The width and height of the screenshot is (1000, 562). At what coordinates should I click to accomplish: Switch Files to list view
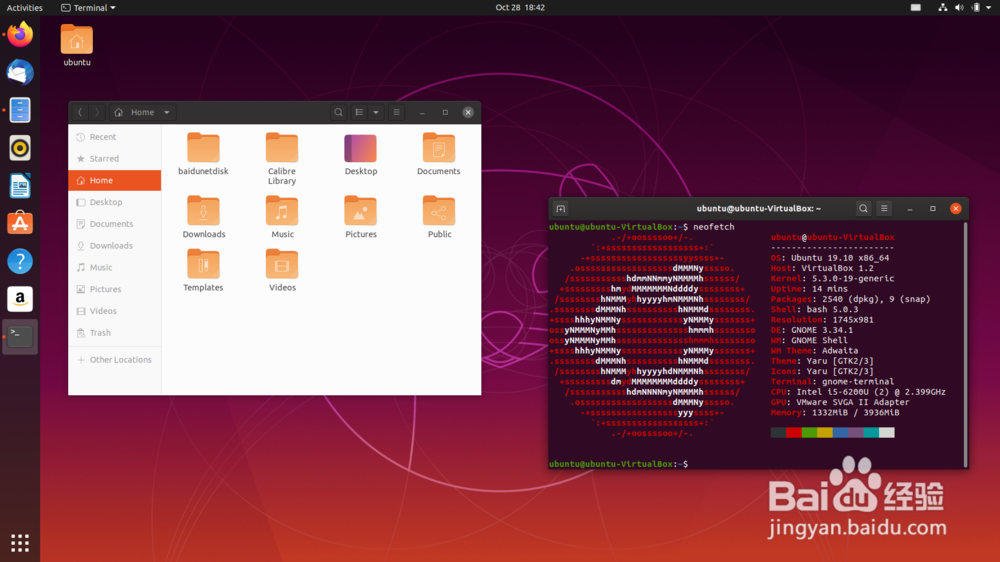[359, 112]
